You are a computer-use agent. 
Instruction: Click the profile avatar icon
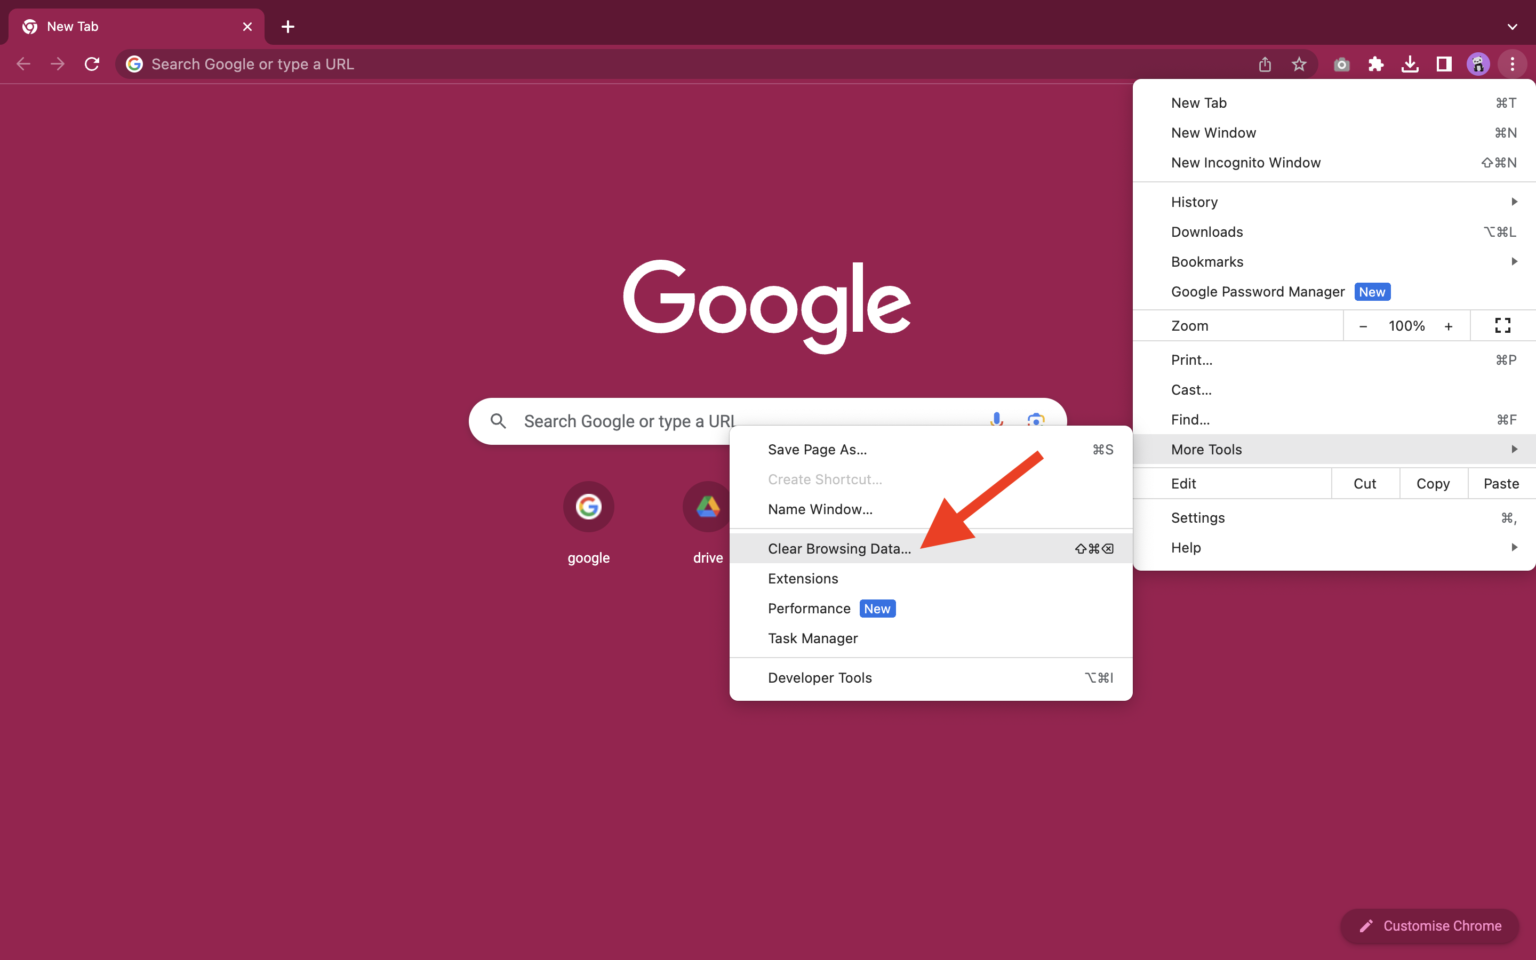tap(1478, 64)
